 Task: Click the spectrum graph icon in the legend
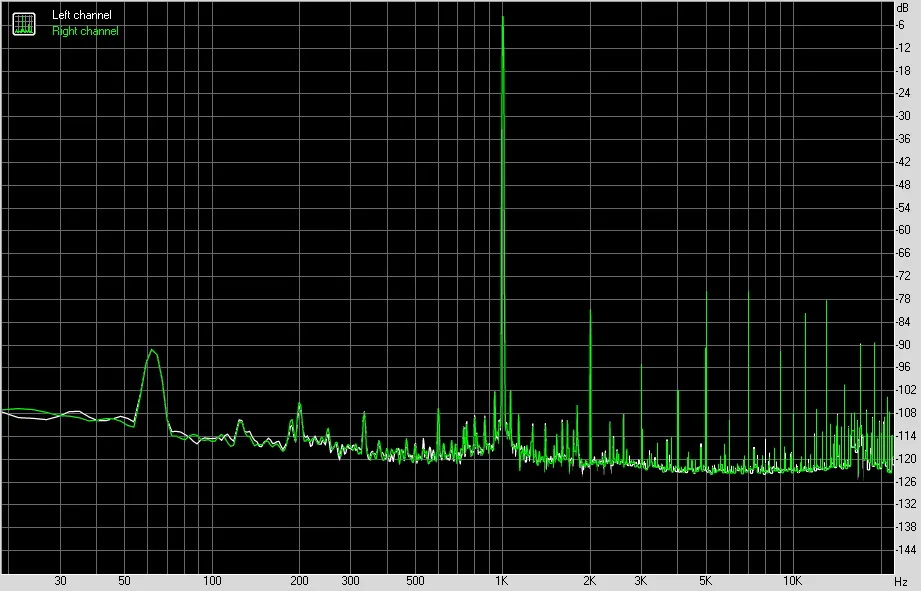24,23
